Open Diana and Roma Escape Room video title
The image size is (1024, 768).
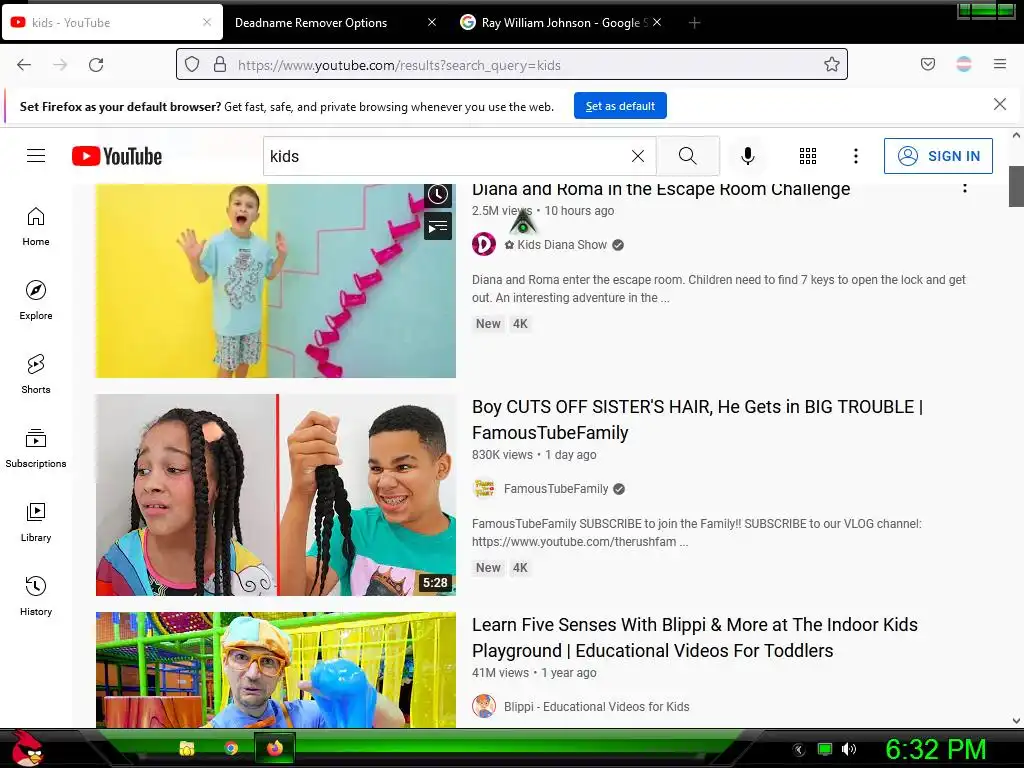(x=661, y=189)
